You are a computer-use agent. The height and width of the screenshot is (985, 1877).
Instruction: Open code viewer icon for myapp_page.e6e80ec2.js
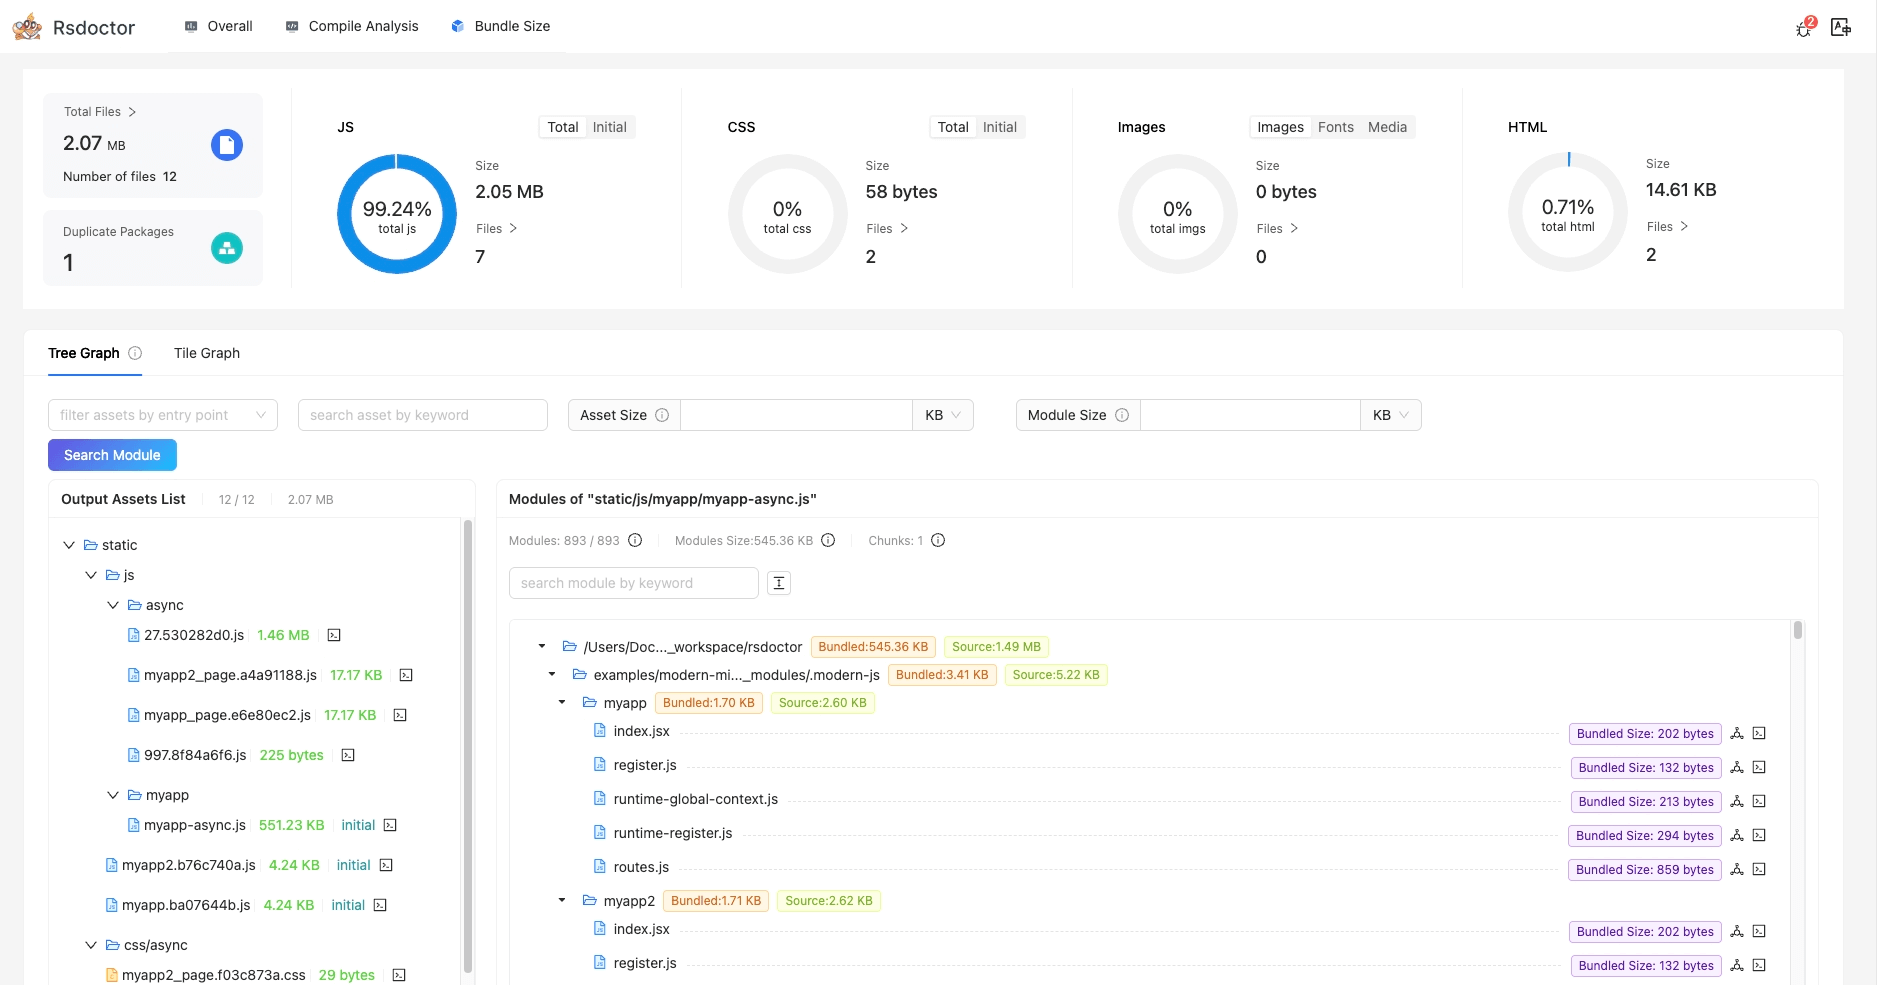point(400,715)
